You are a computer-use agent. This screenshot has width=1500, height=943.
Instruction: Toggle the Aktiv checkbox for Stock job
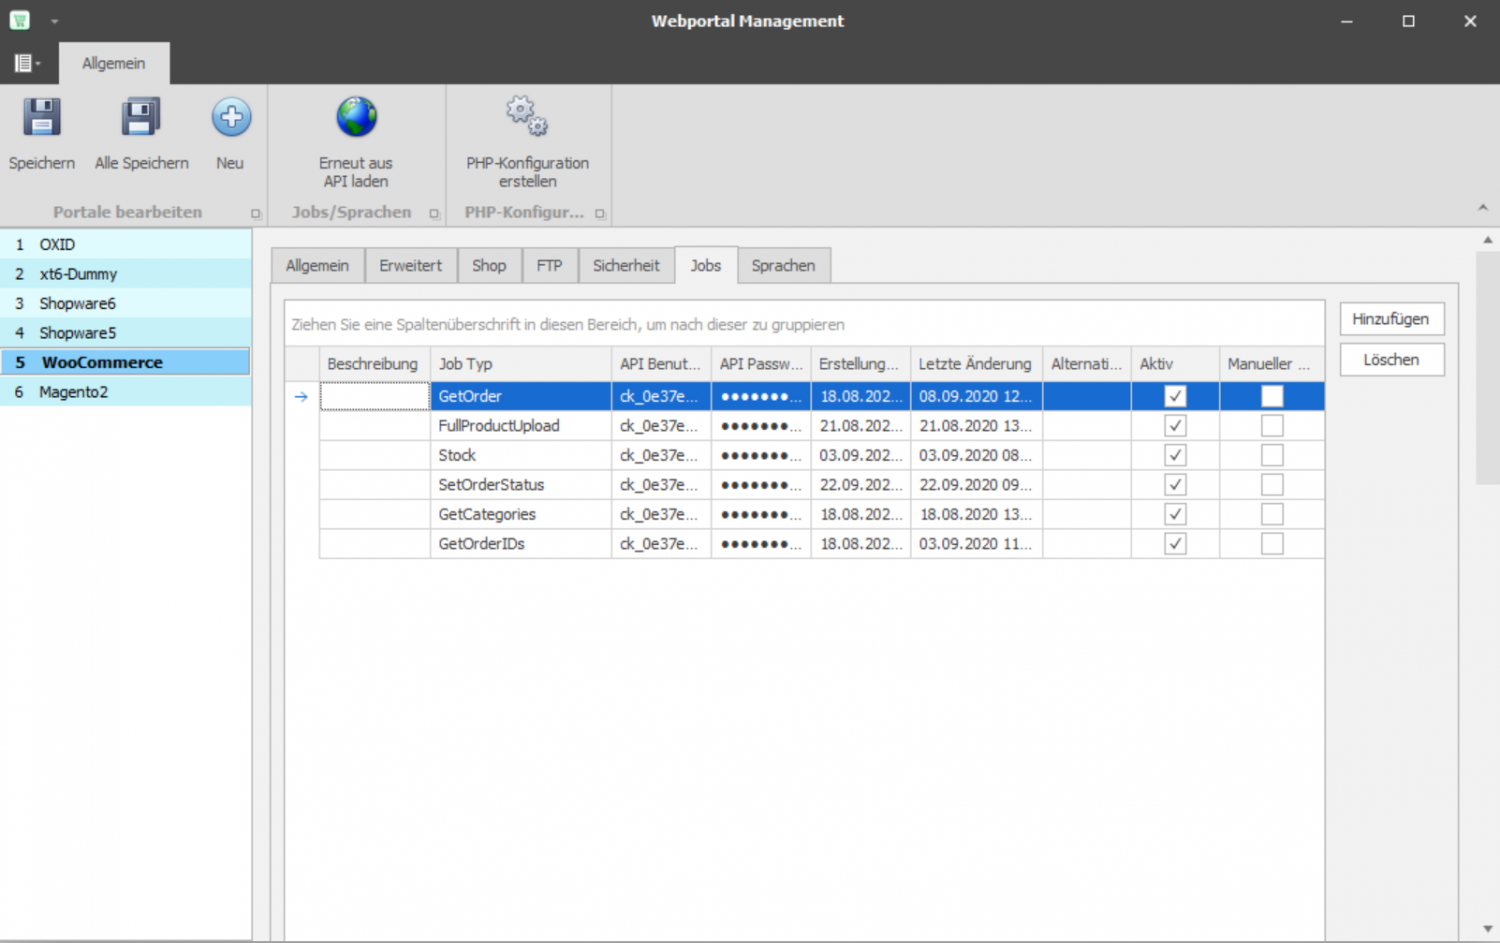[x=1175, y=455]
